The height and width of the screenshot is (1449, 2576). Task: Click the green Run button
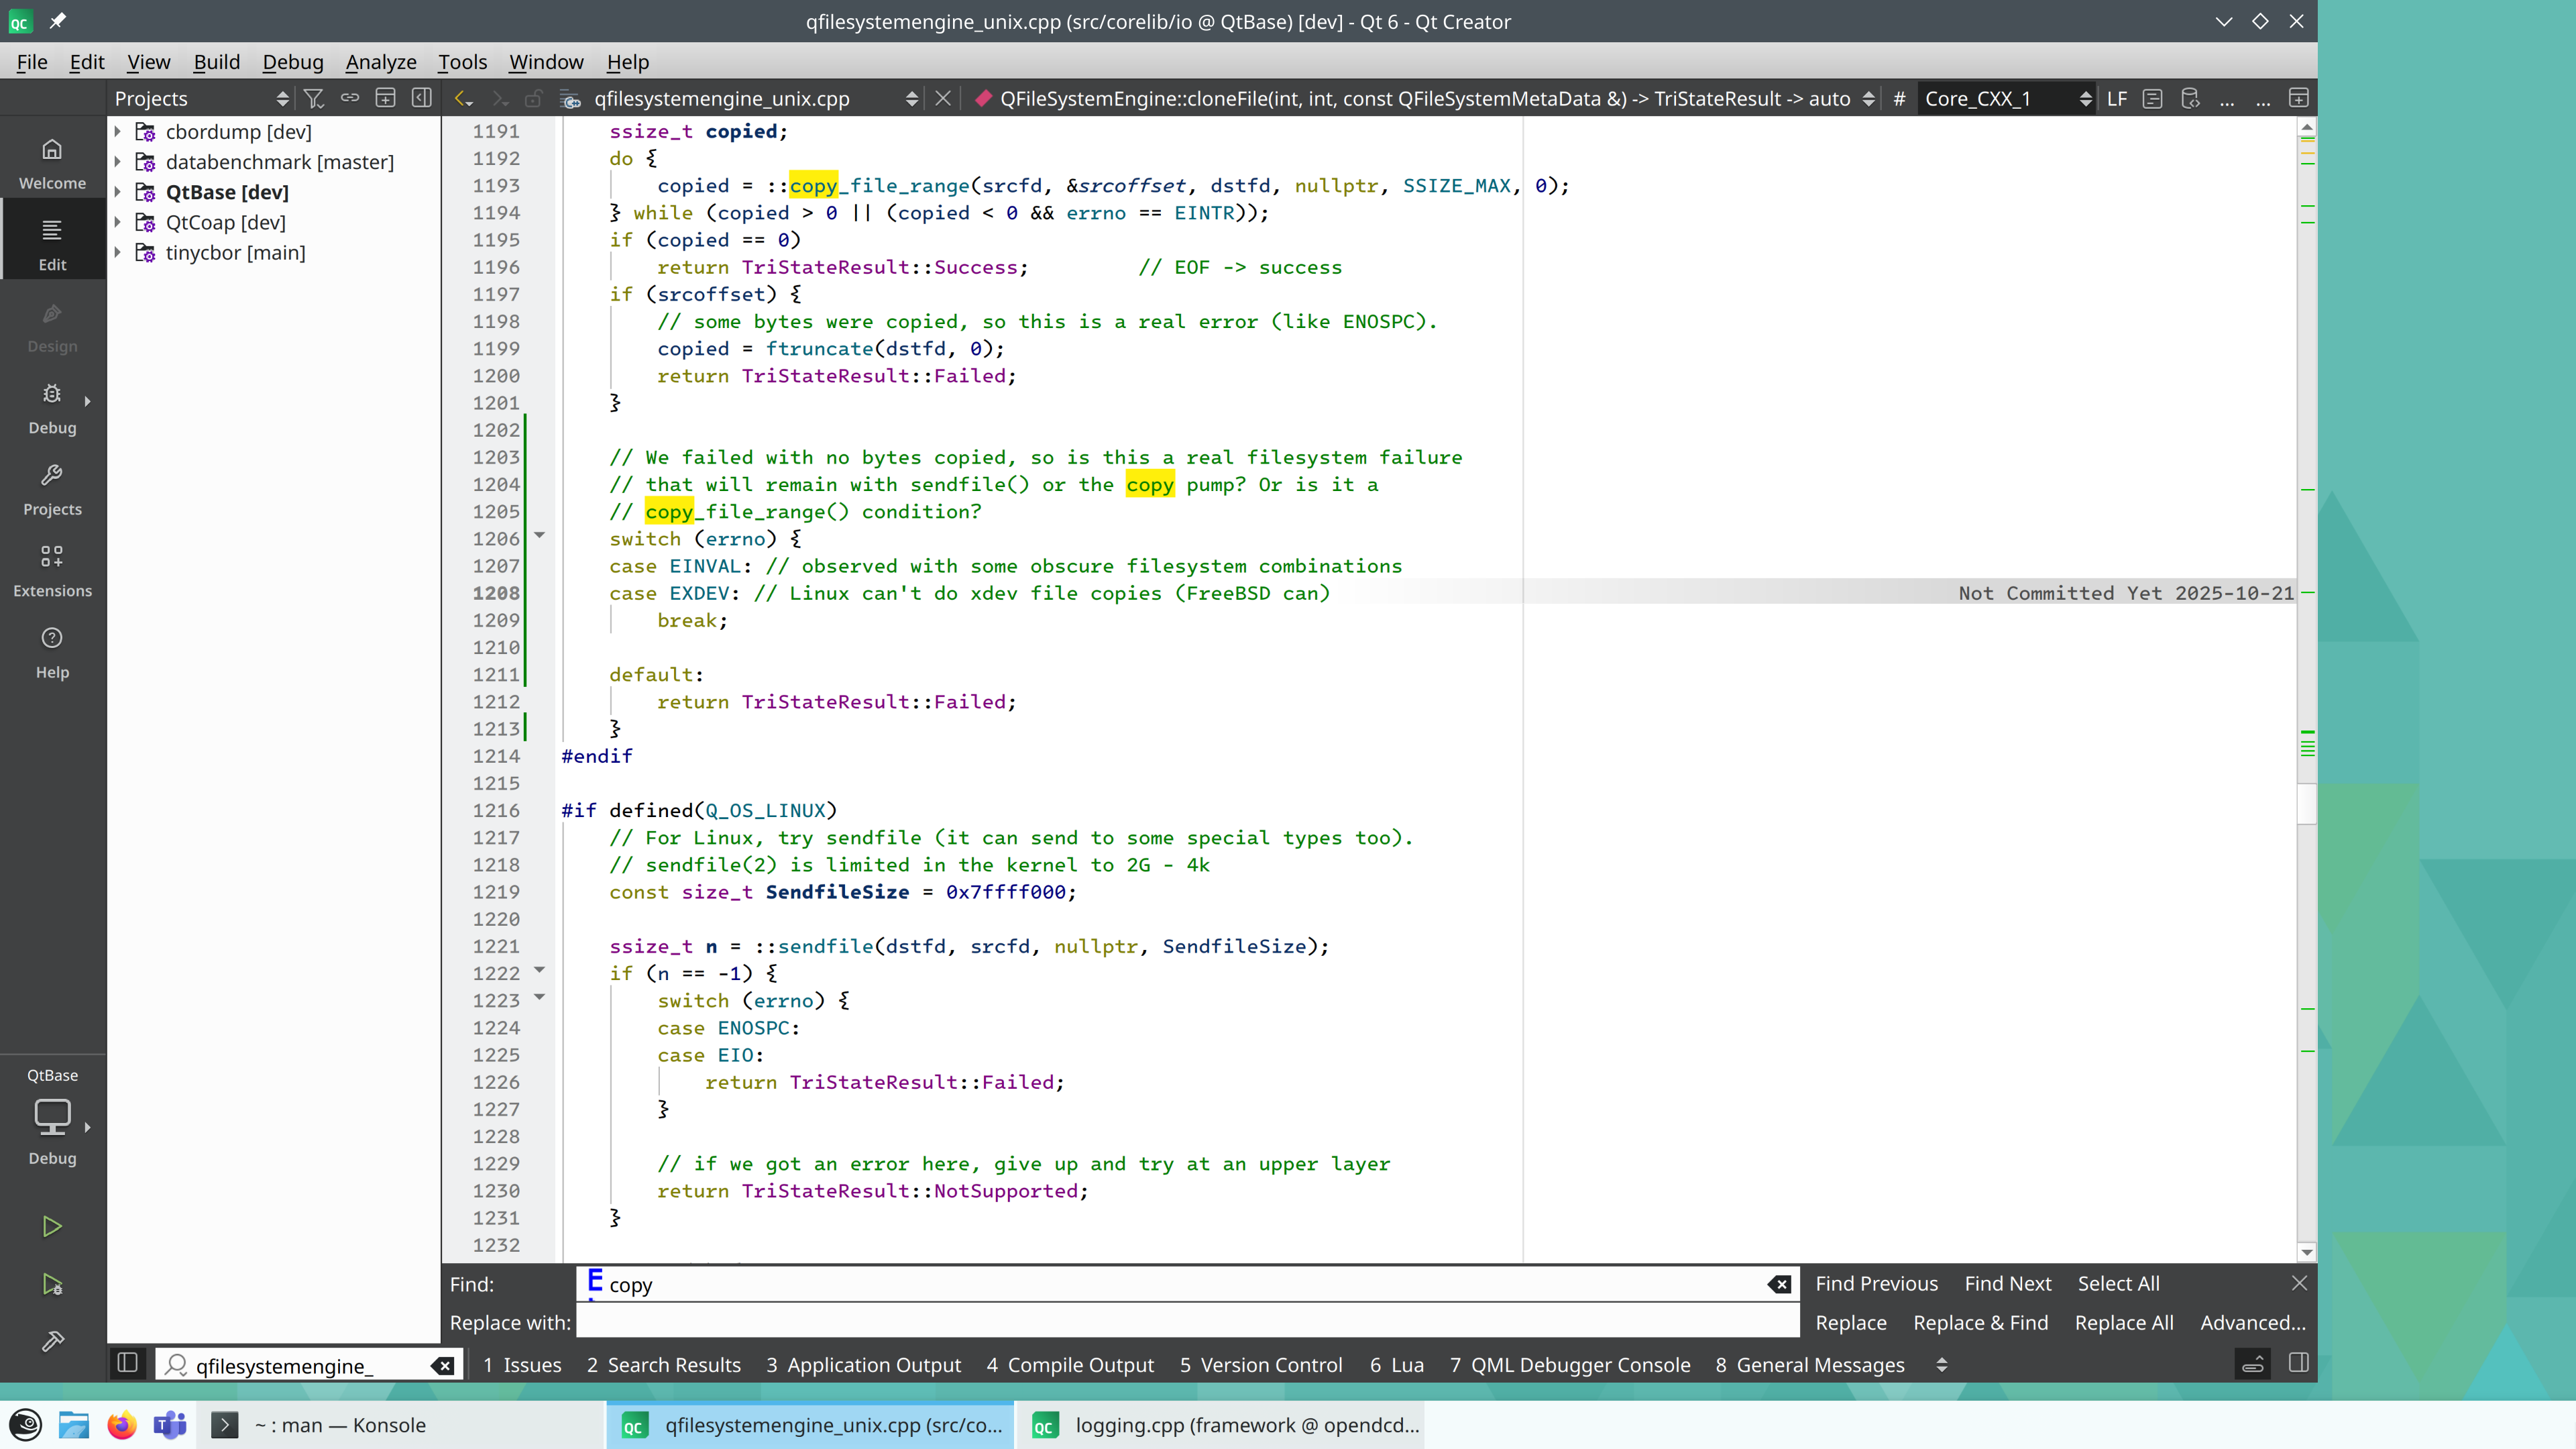[x=52, y=1226]
